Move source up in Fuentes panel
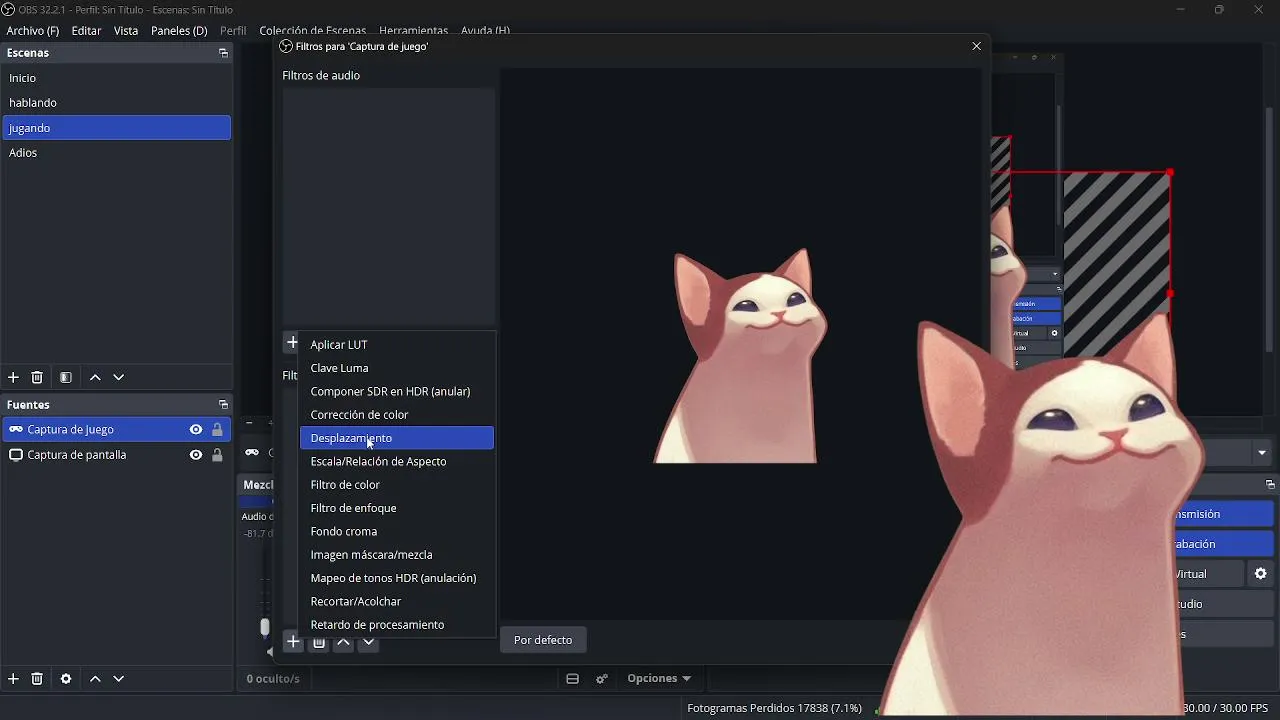1280x720 pixels. [x=95, y=679]
